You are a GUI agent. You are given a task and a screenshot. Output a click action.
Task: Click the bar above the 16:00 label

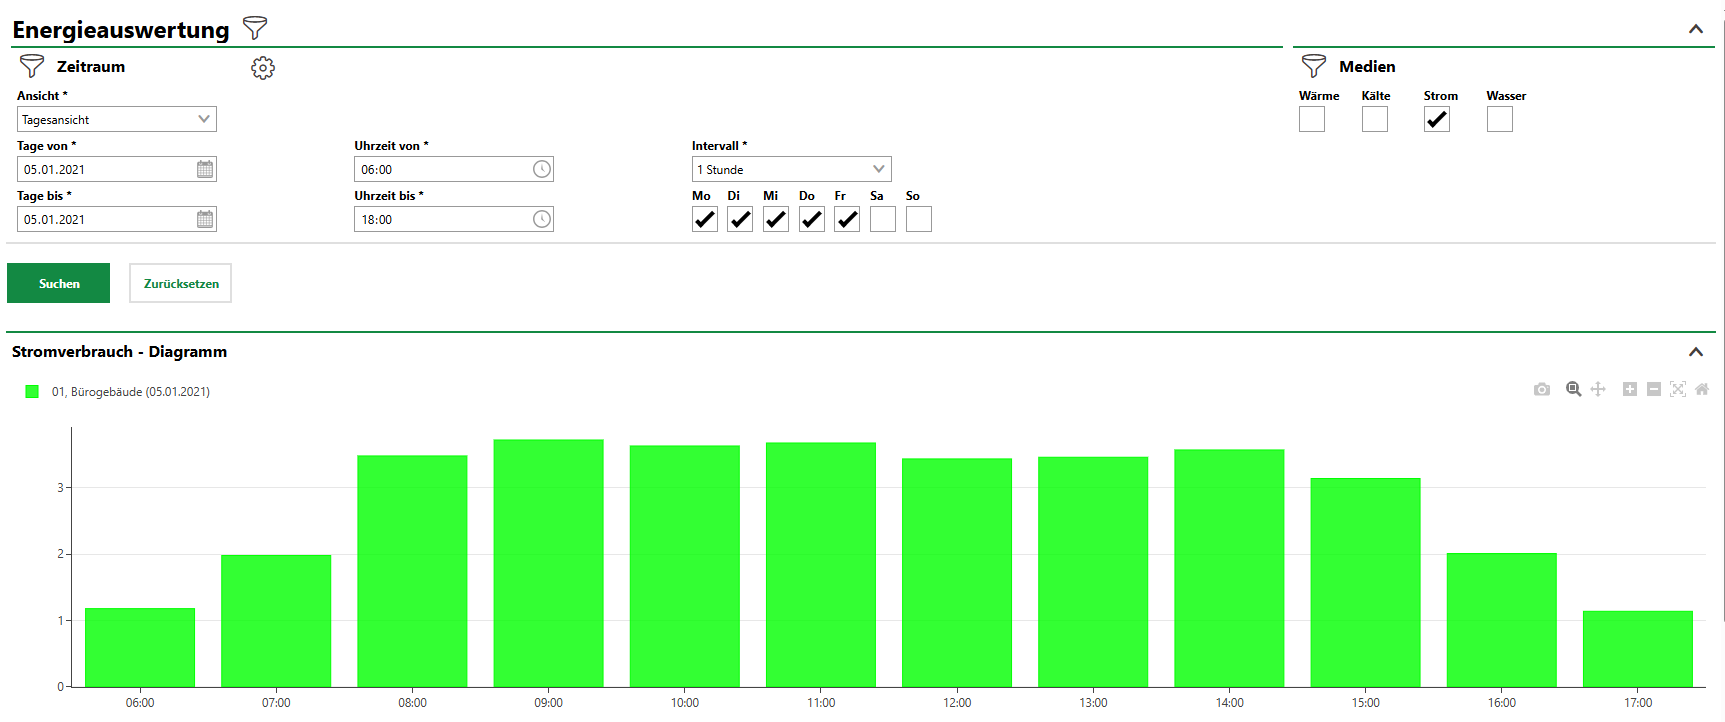pos(1502,620)
